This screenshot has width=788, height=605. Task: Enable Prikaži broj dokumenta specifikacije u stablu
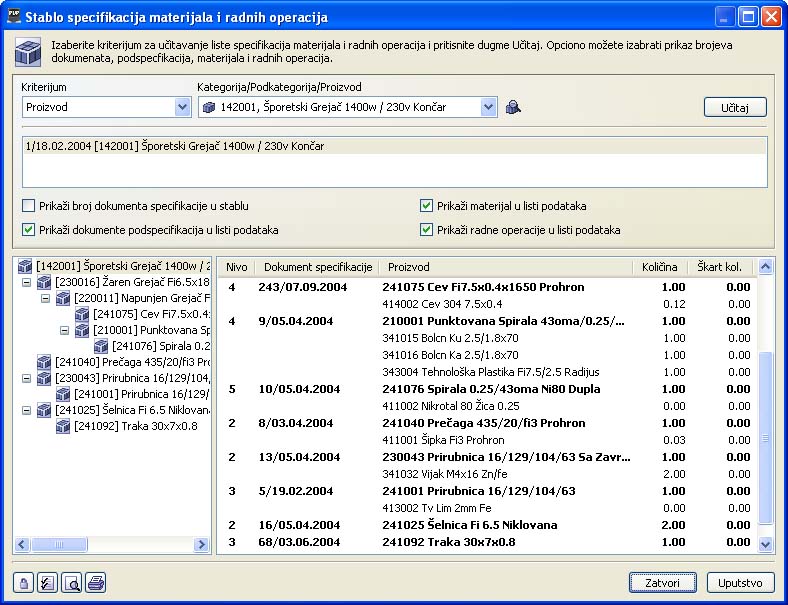tap(28, 206)
